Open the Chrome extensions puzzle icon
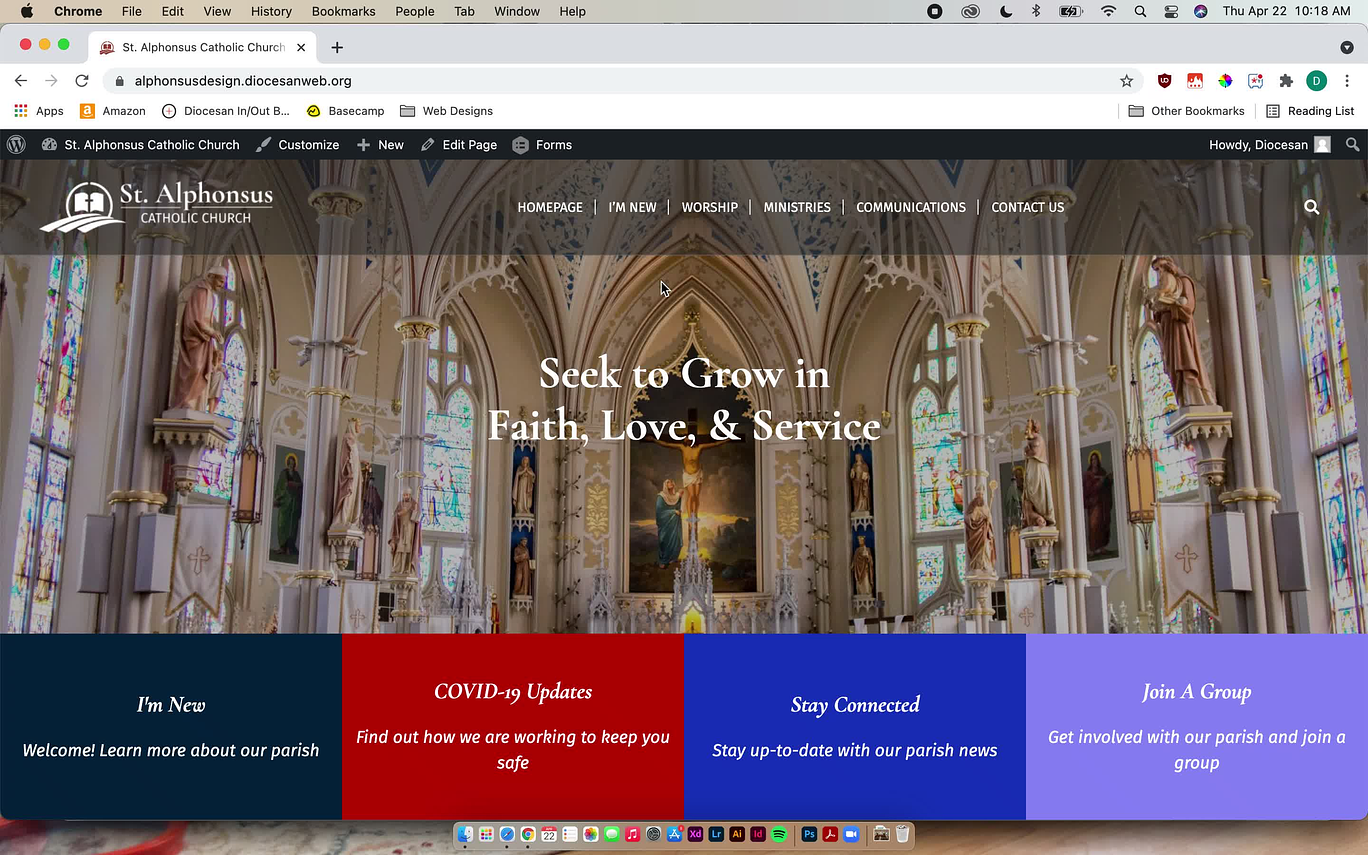The width and height of the screenshot is (1368, 855). (1286, 81)
